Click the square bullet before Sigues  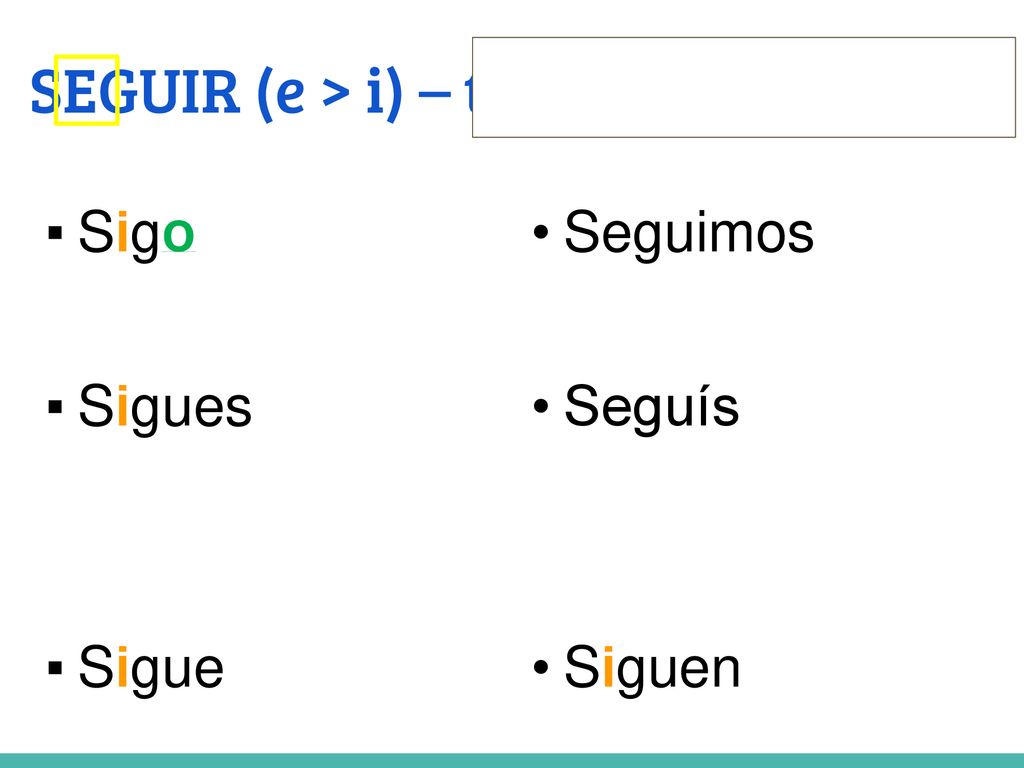coord(55,406)
